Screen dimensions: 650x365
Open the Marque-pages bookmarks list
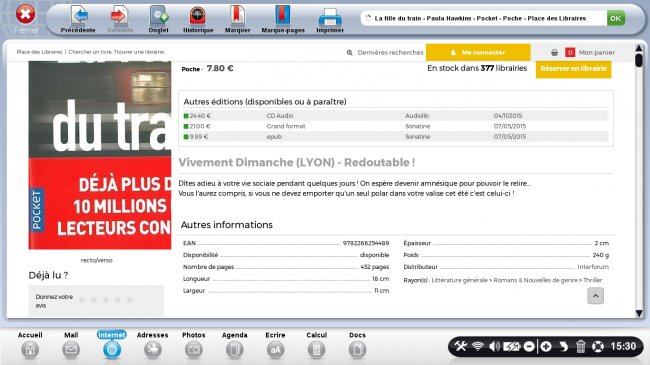point(283,19)
